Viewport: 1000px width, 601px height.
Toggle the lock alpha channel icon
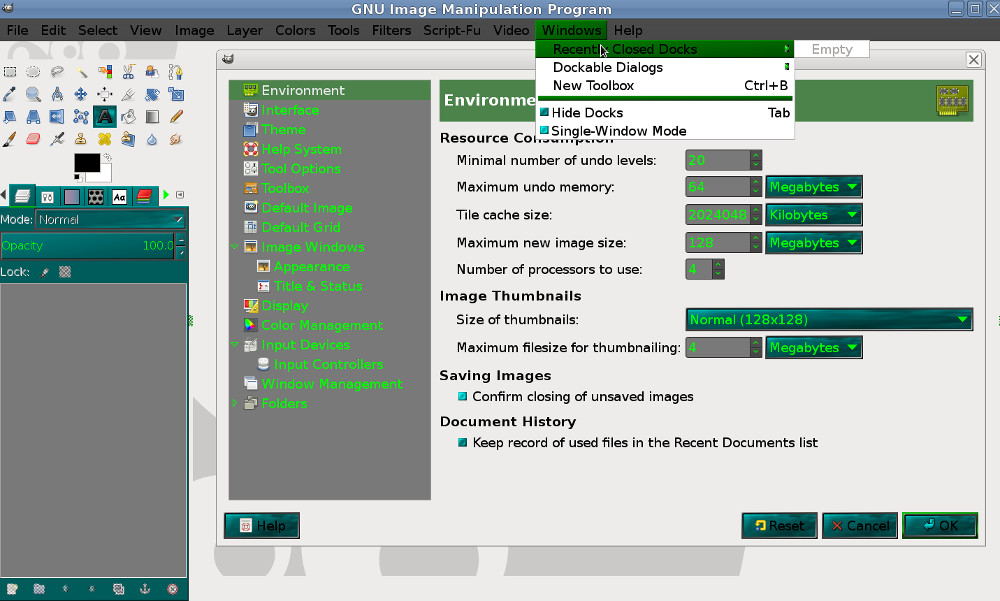coord(64,272)
